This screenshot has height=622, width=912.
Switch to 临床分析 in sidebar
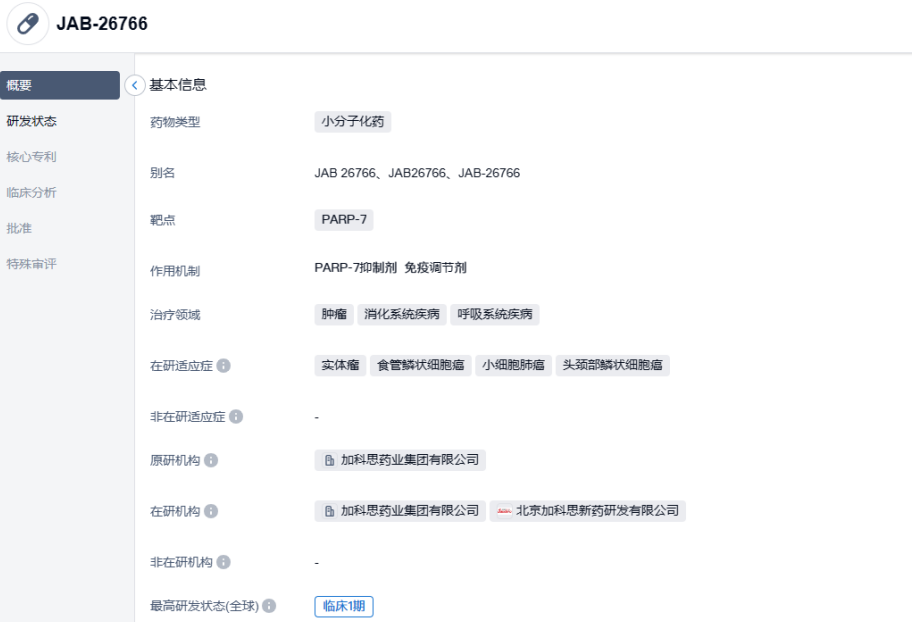(32, 192)
